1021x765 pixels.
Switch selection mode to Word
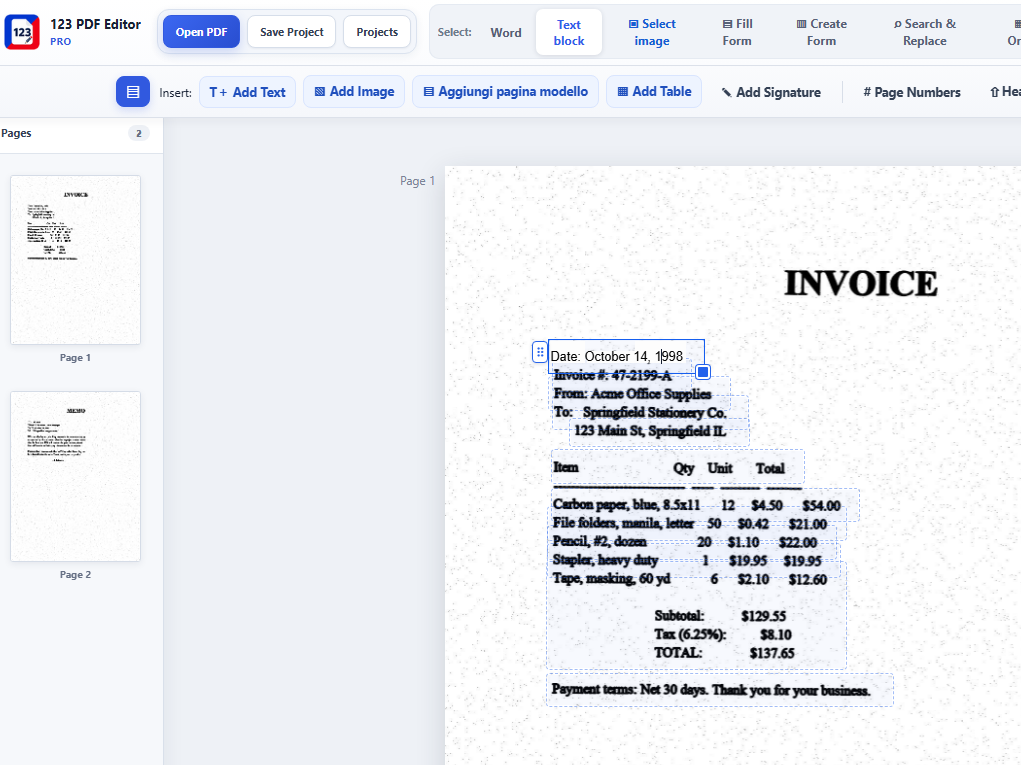pyautogui.click(x=506, y=33)
